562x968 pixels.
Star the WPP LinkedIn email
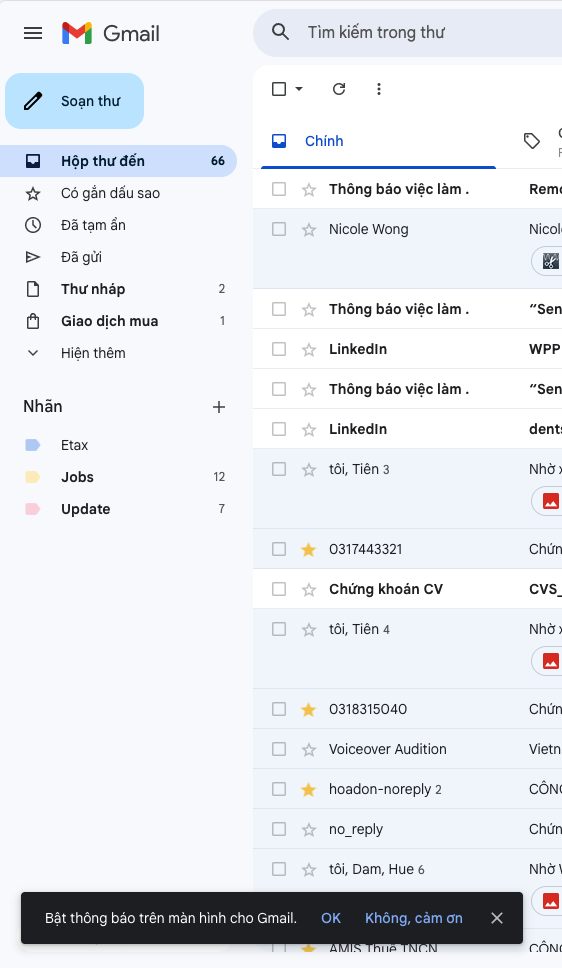[309, 349]
